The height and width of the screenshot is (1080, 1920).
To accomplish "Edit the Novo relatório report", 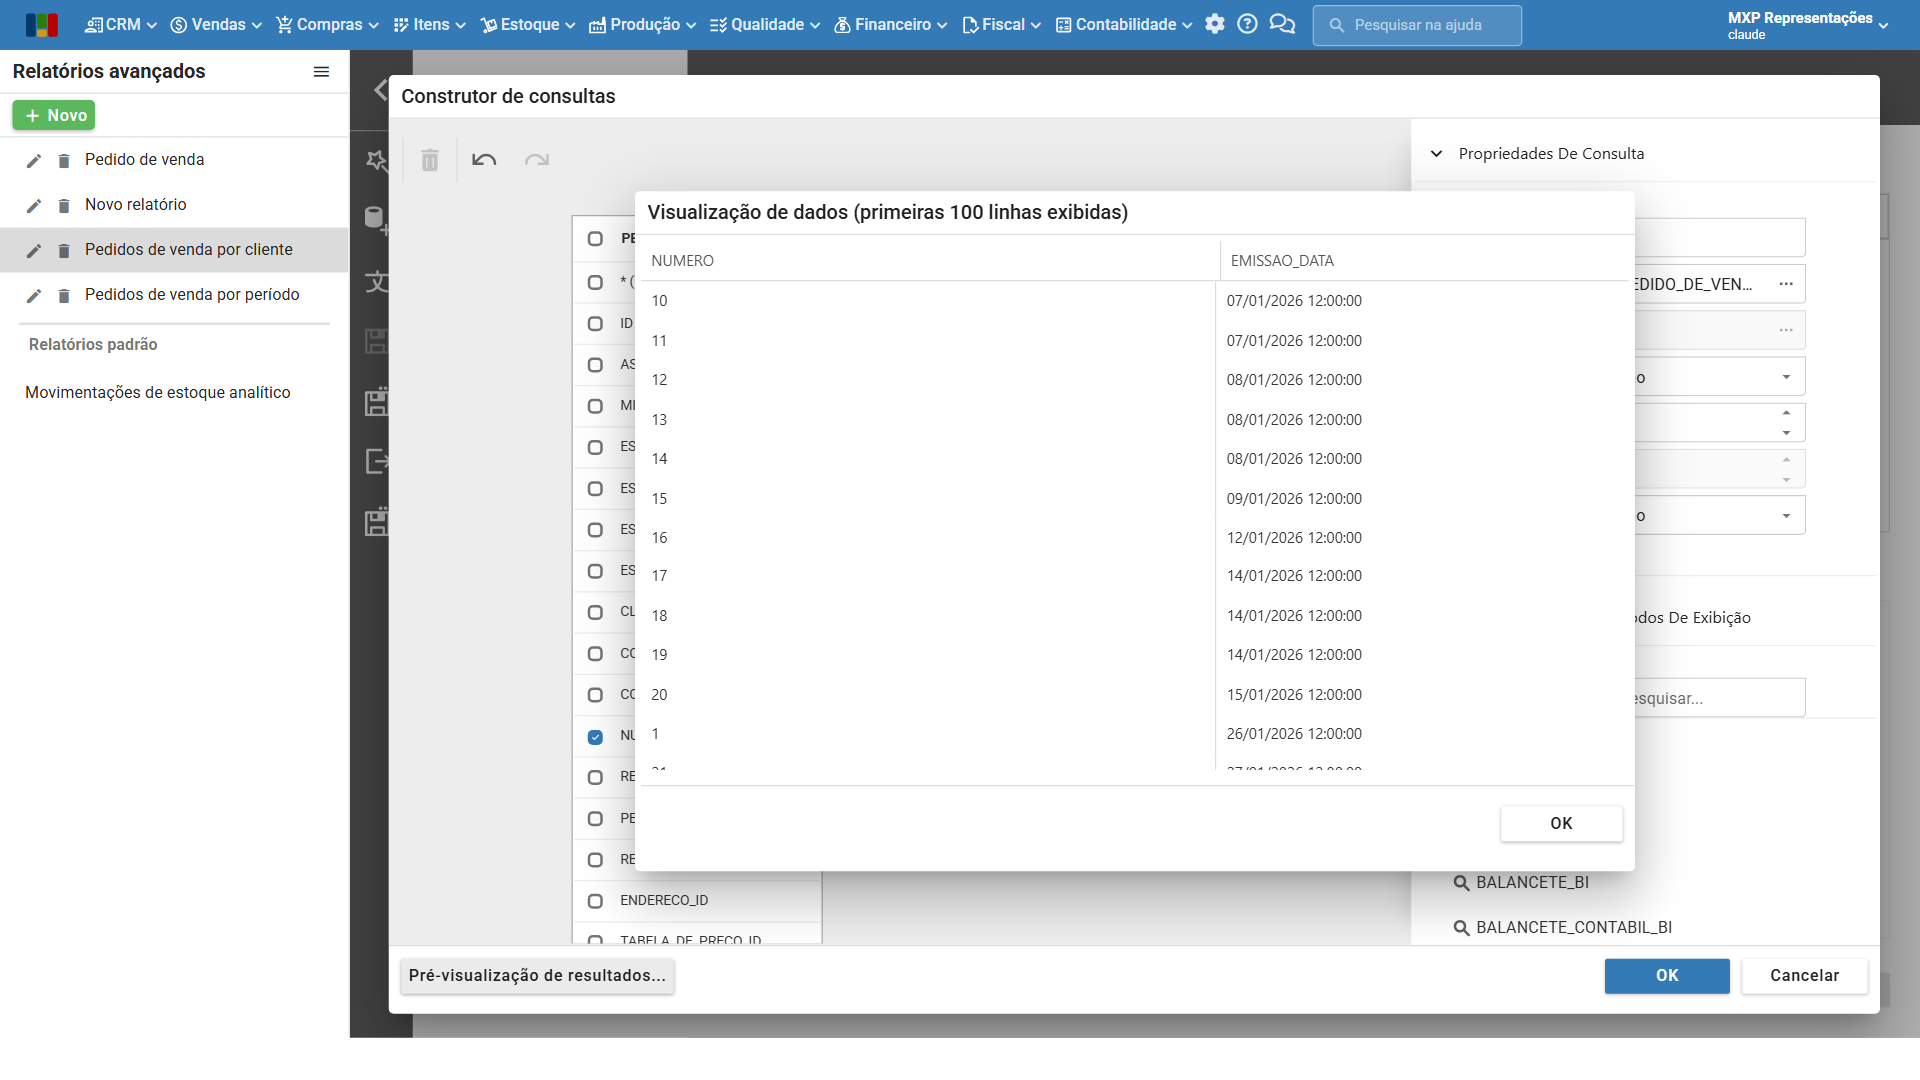I will click(34, 206).
